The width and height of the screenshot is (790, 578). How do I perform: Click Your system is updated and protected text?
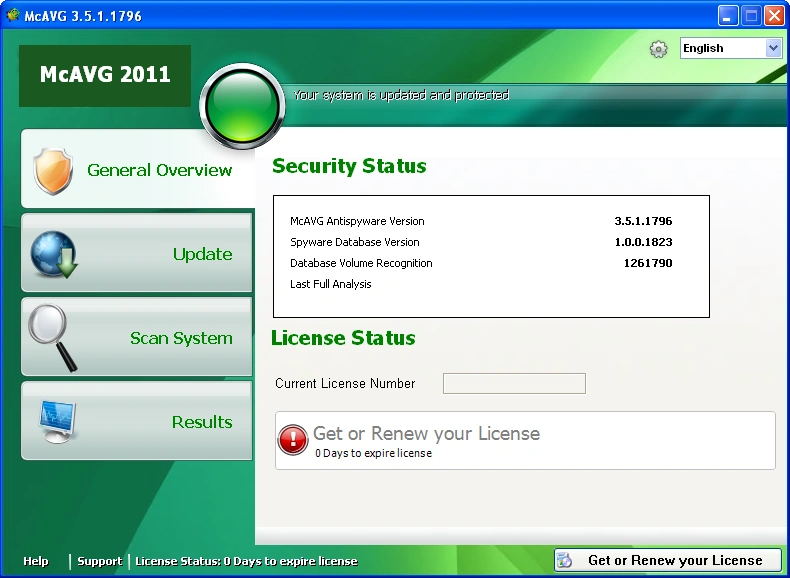(x=401, y=95)
